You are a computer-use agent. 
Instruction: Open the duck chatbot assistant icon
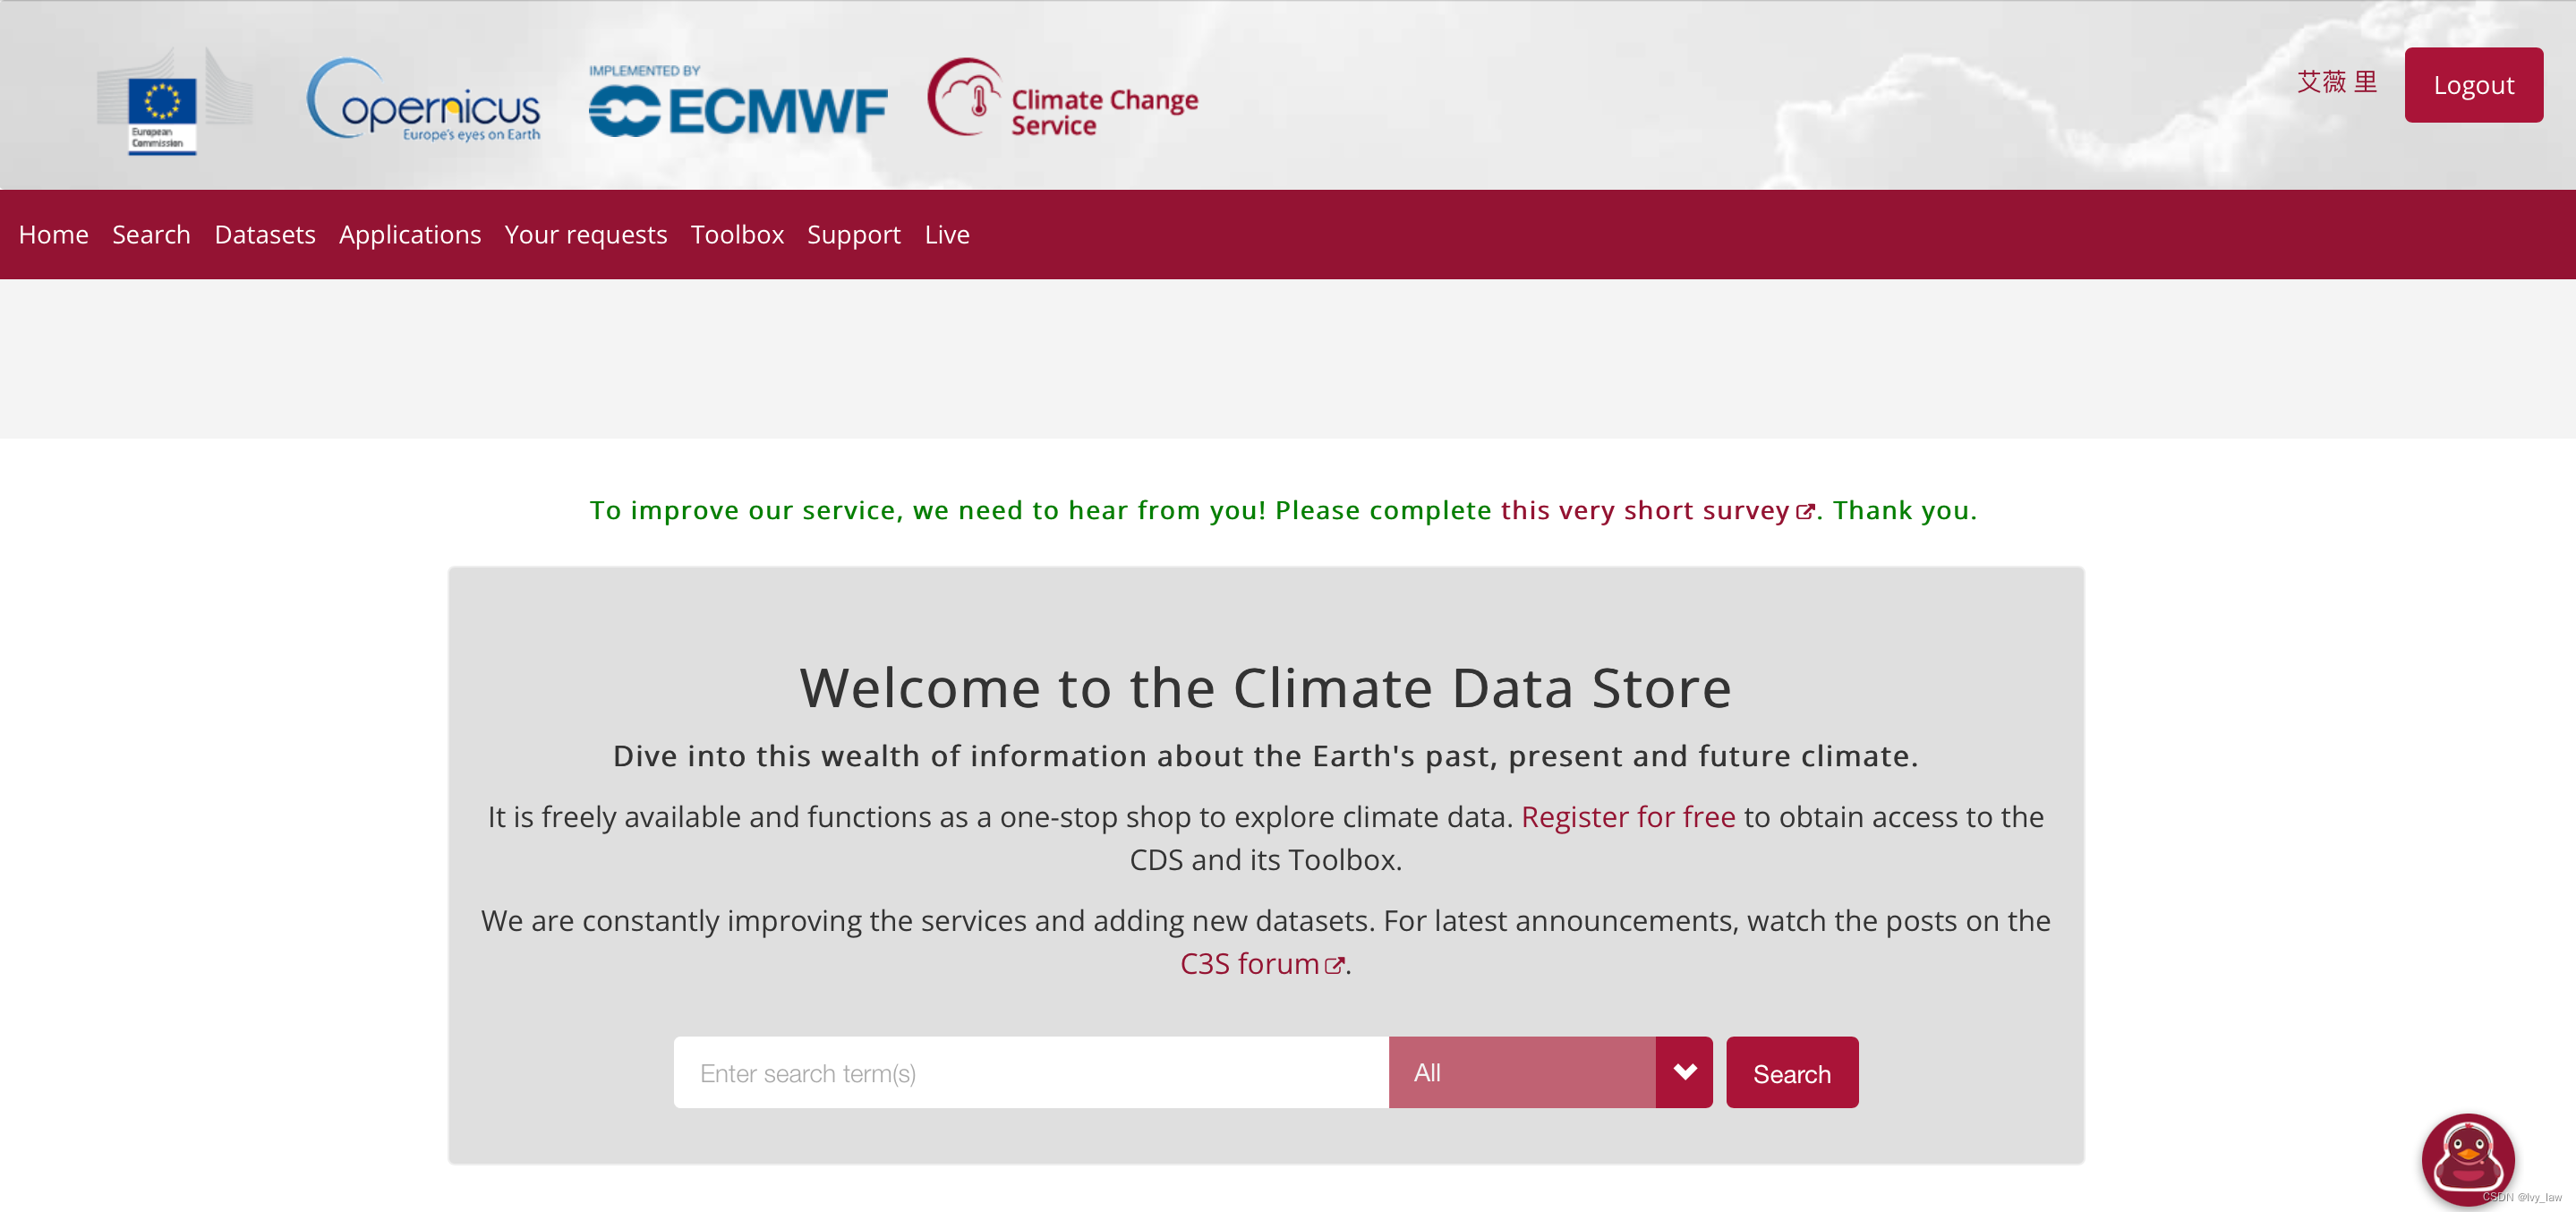[2467, 1158]
